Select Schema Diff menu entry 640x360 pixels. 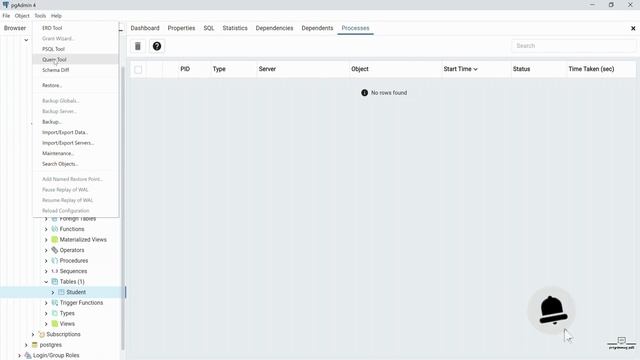(76, 70)
